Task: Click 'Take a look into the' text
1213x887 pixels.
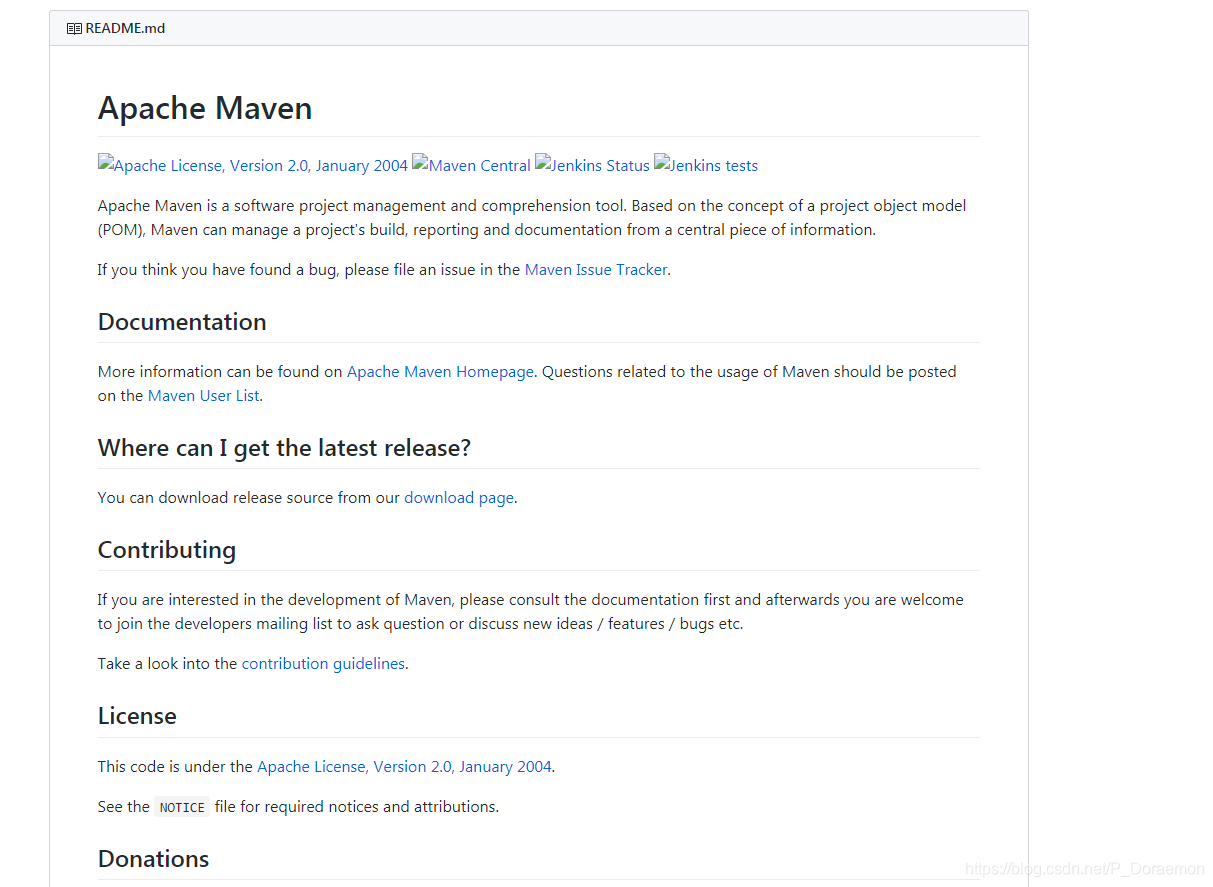Action: point(167,664)
